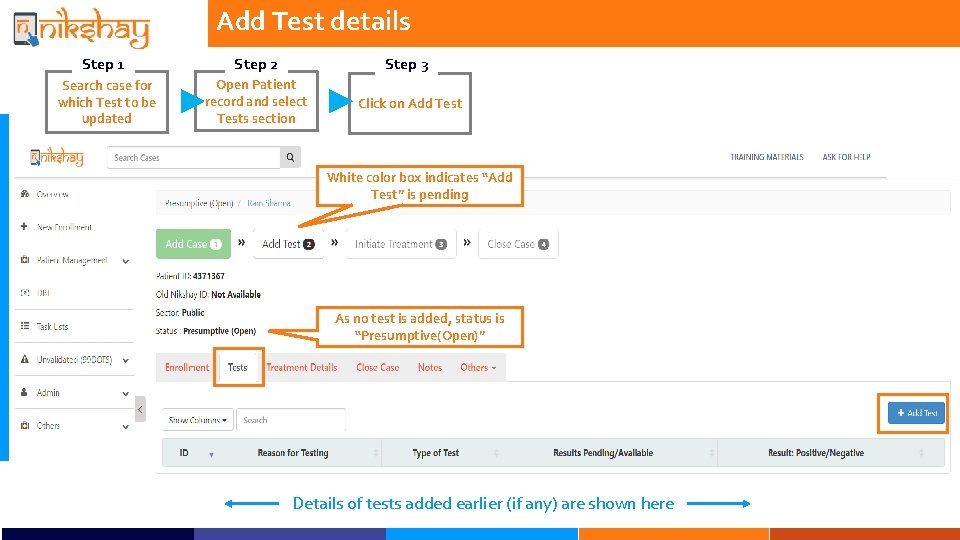This screenshot has height=540, width=960.
Task: Click the tests table Search field
Action: click(x=291, y=420)
